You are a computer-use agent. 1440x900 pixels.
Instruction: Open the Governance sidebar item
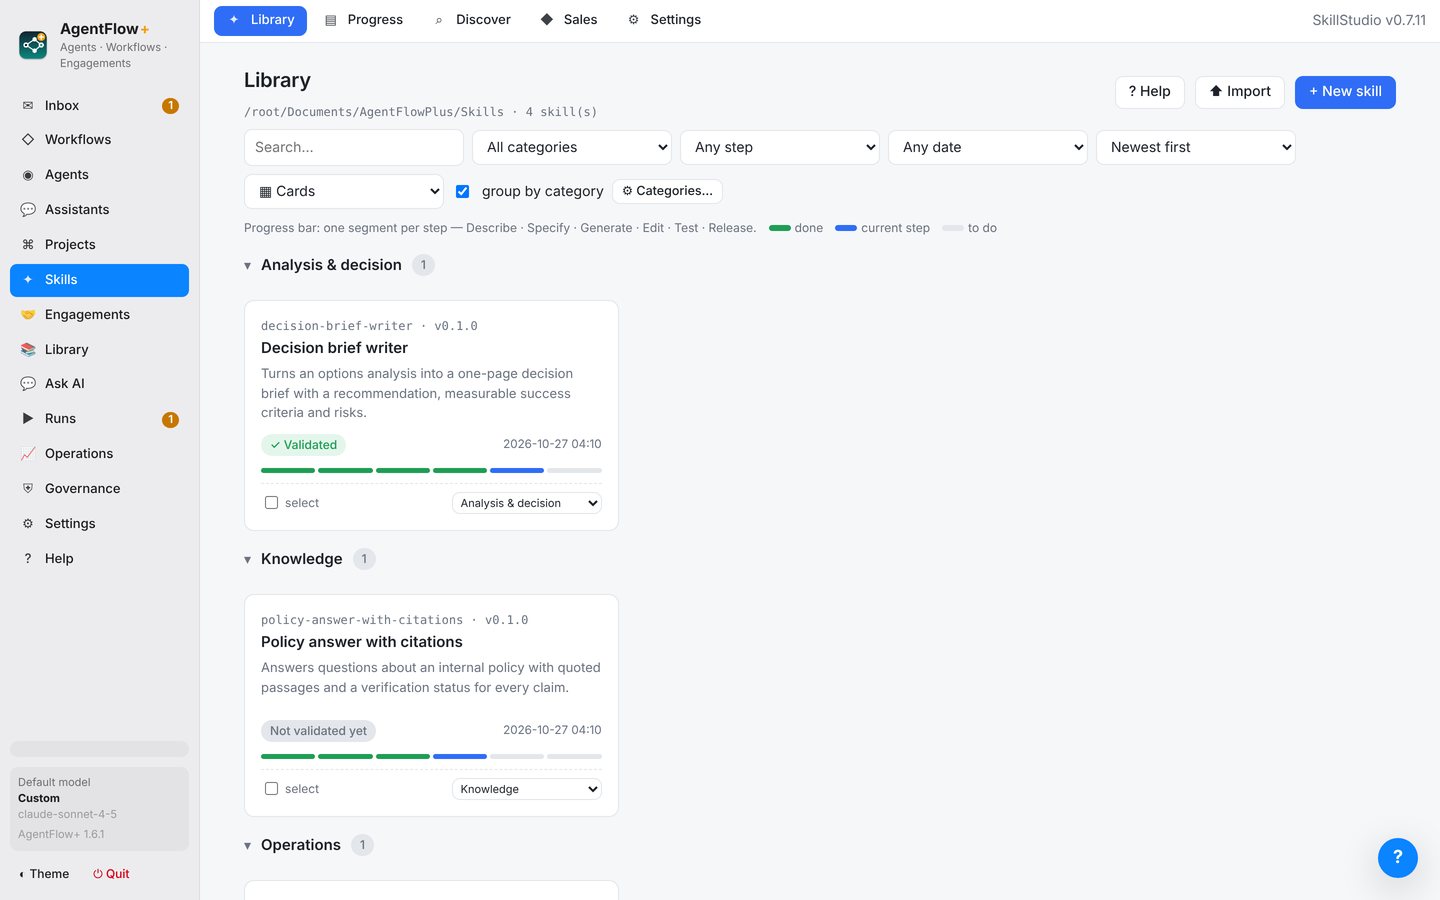[x=99, y=489]
